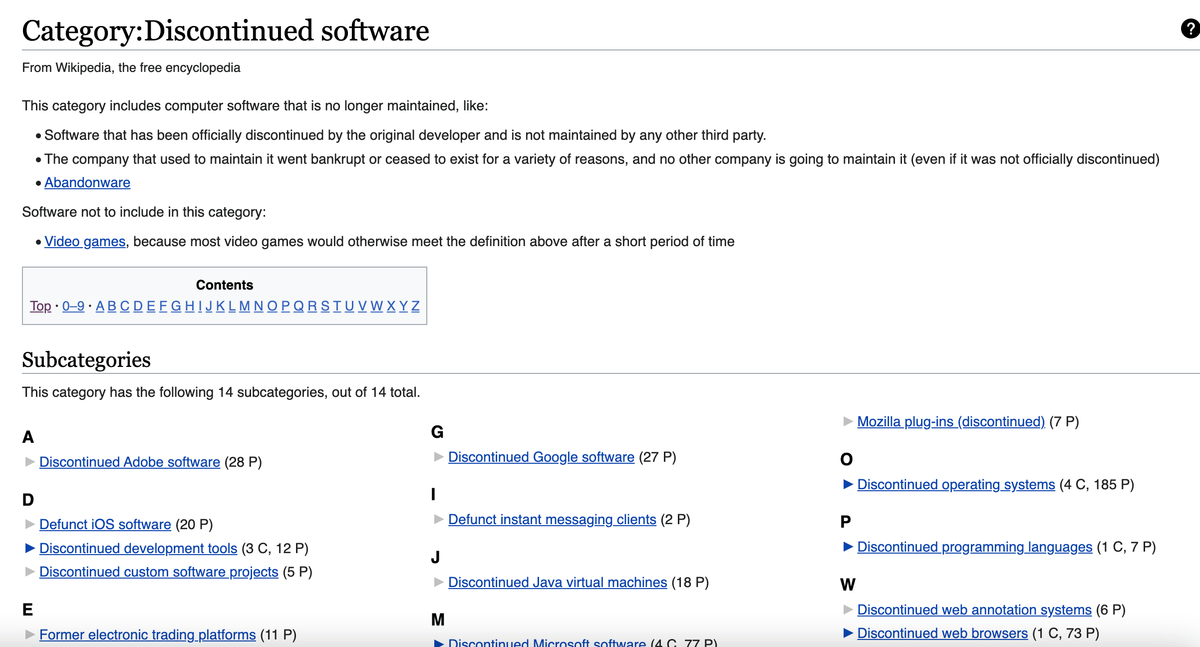Go to Former electronic trading platforms
The image size is (1200, 647).
[147, 634]
